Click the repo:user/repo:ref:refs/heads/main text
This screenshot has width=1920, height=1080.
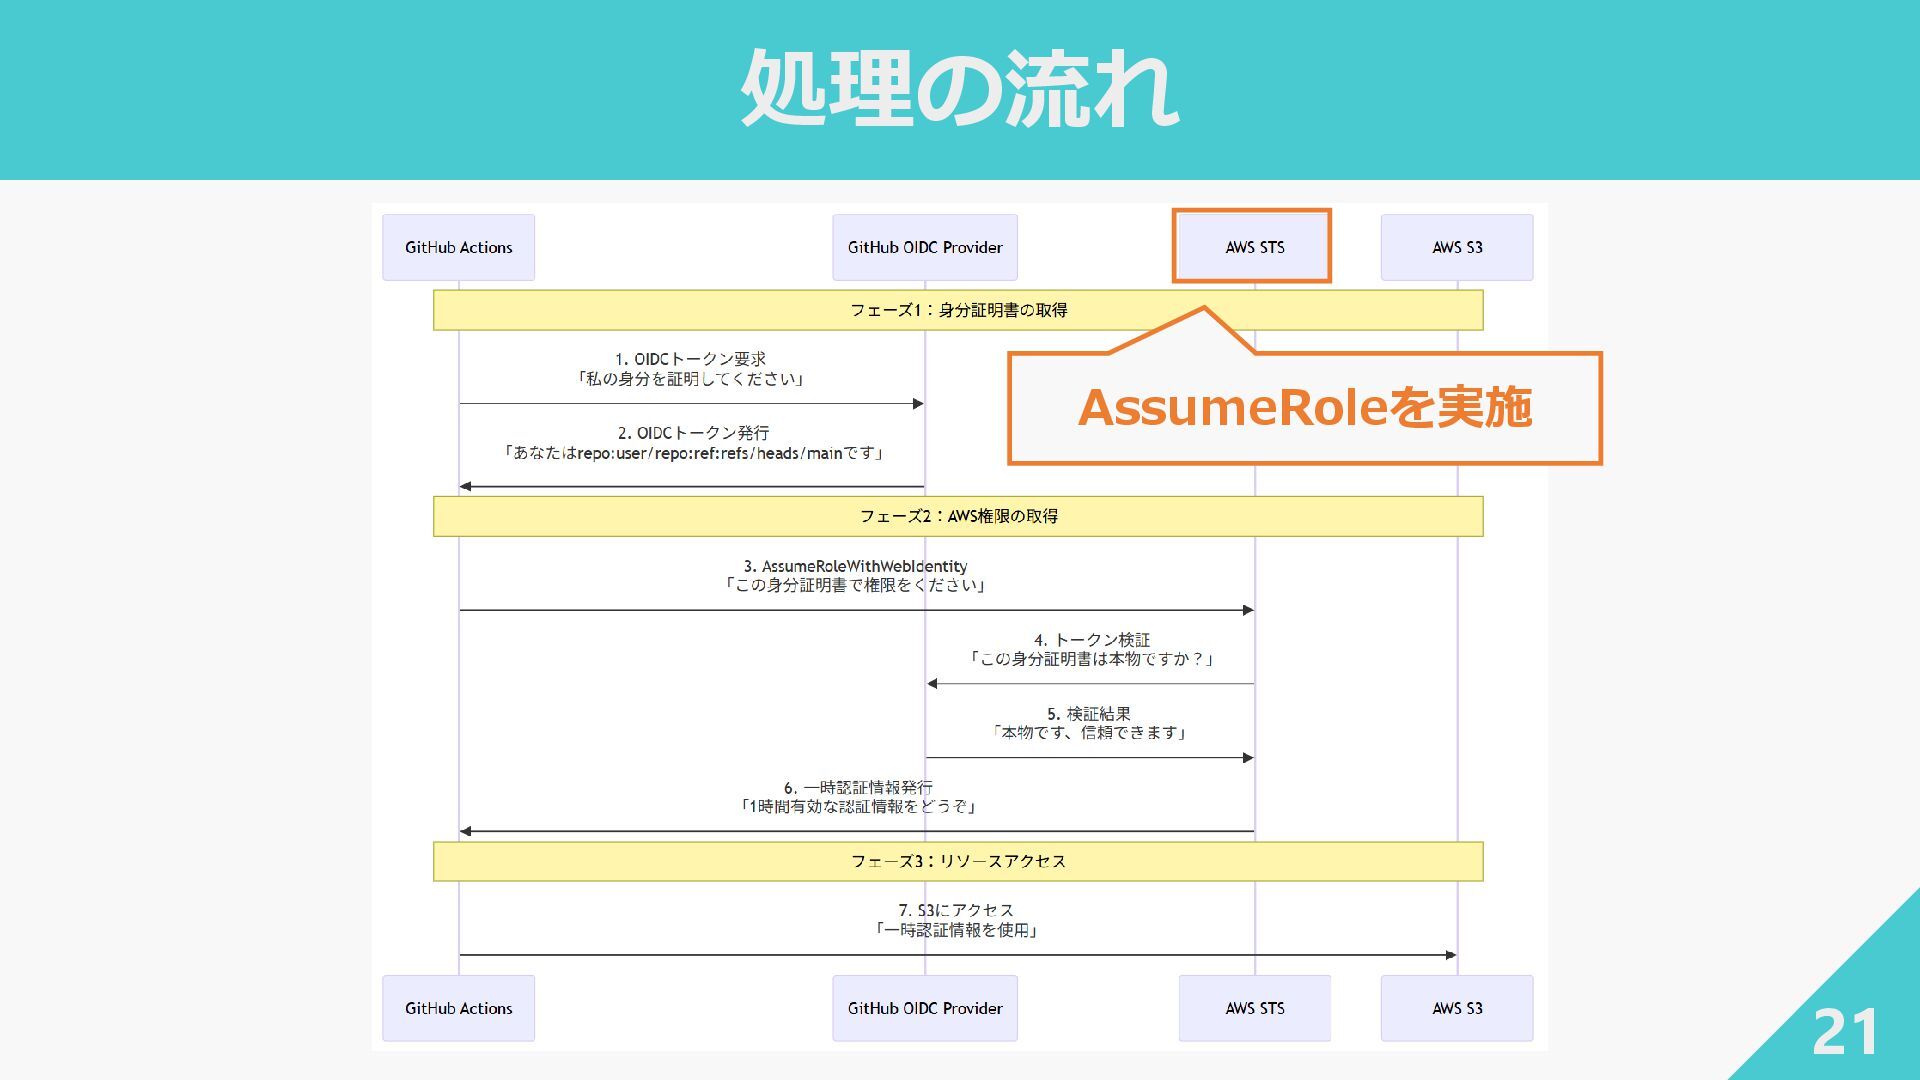(709, 453)
